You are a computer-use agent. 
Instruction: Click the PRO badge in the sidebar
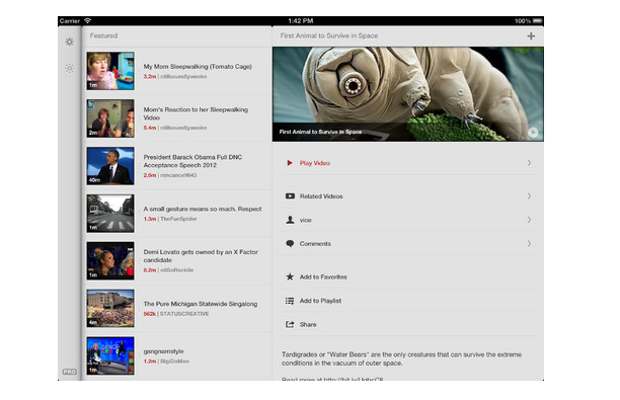tap(70, 372)
